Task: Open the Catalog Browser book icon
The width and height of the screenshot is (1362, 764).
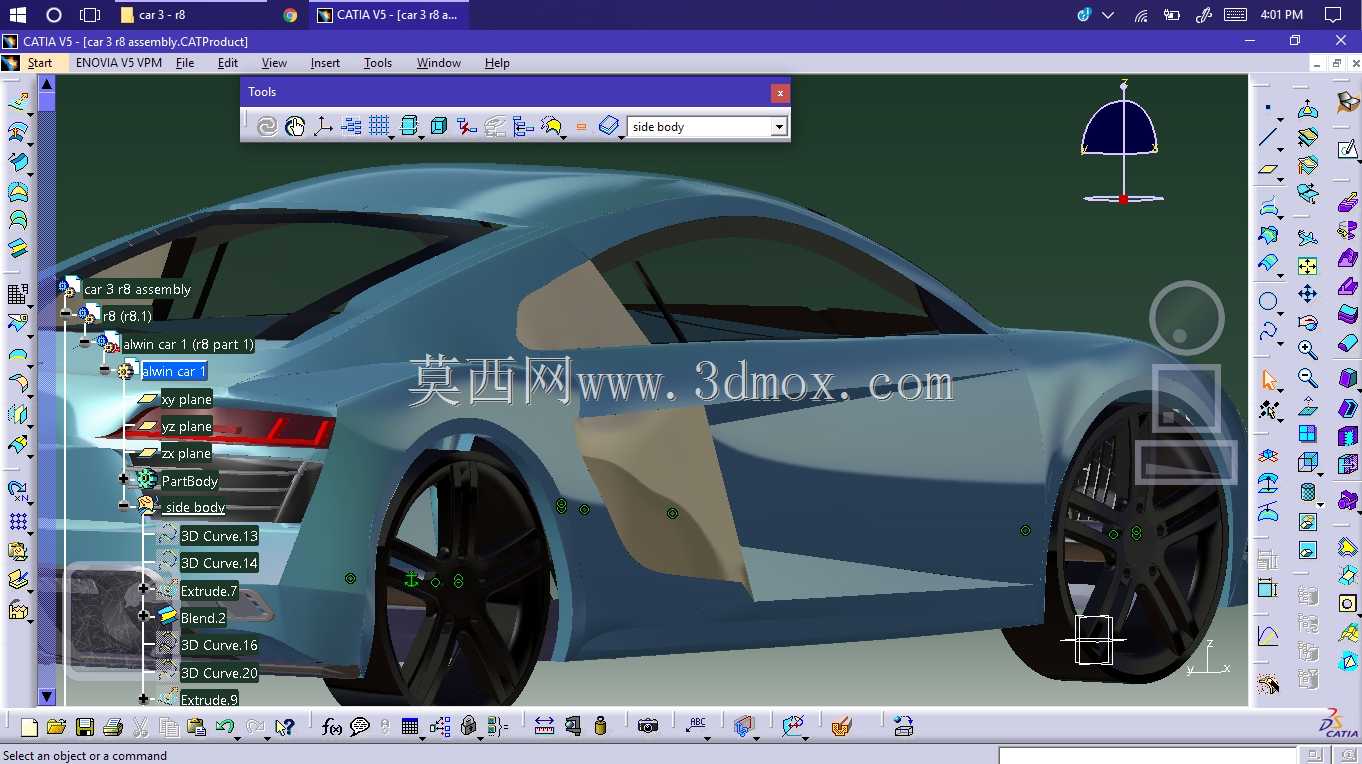Action: point(609,126)
